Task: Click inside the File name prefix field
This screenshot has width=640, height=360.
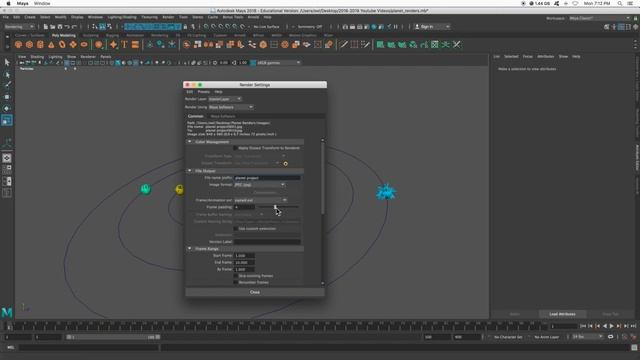Action: pyautogui.click(x=267, y=178)
